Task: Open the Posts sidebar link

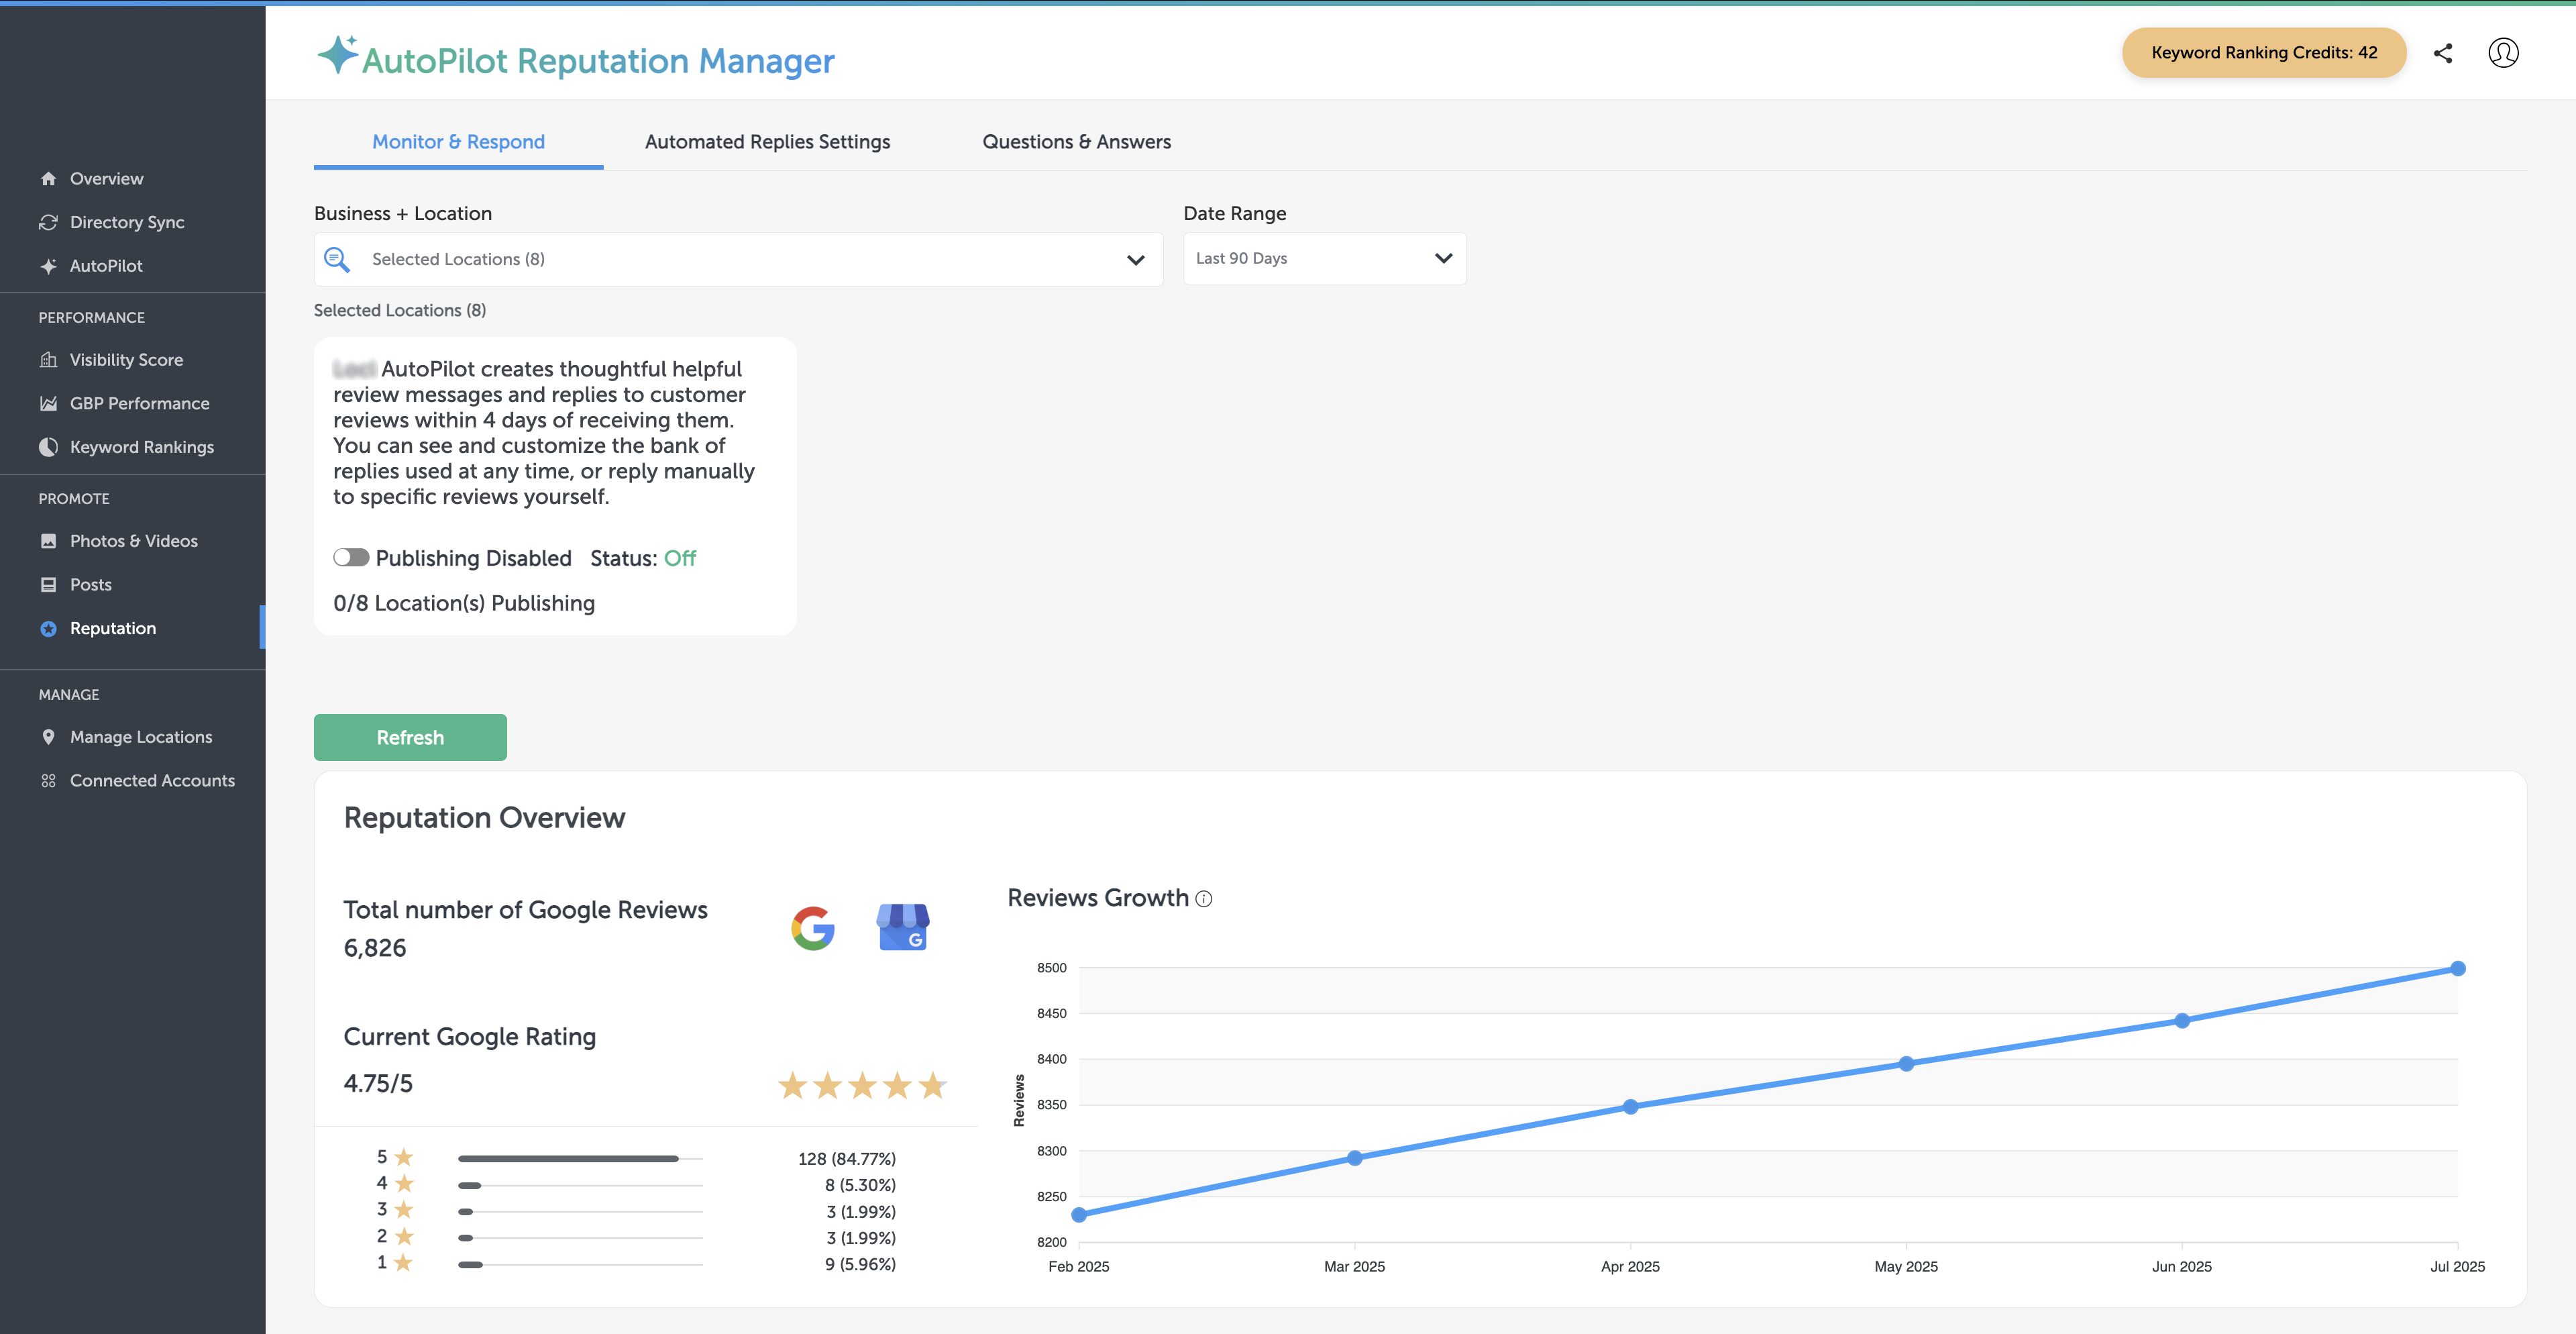Action: [91, 585]
